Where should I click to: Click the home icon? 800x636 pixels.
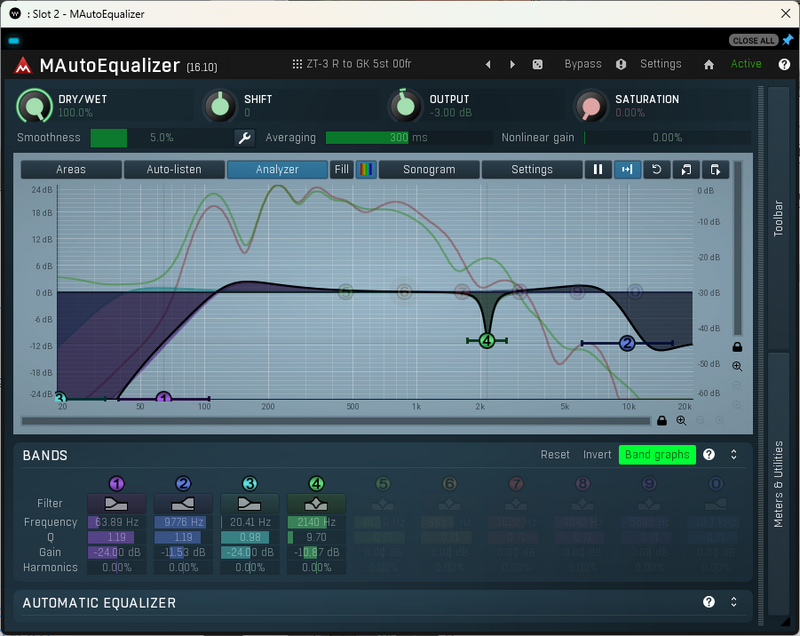(709, 64)
